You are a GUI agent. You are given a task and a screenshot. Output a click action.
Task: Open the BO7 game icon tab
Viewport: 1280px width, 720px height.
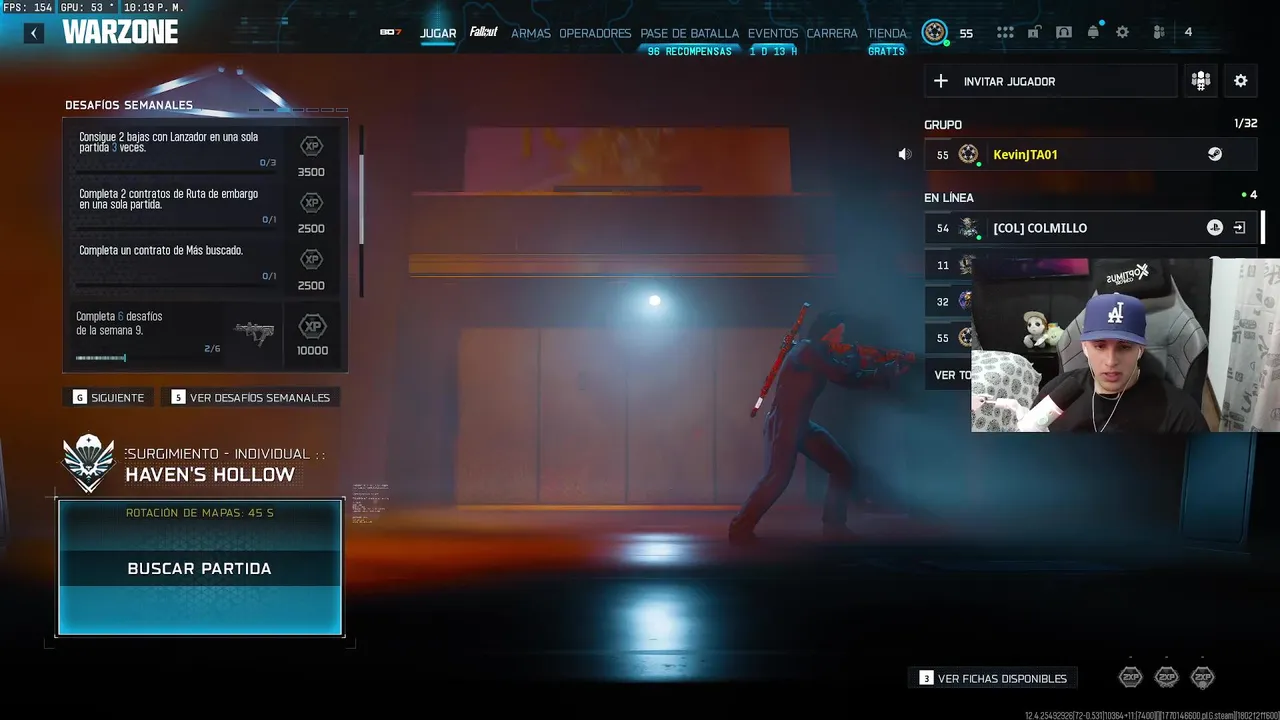[x=390, y=33]
